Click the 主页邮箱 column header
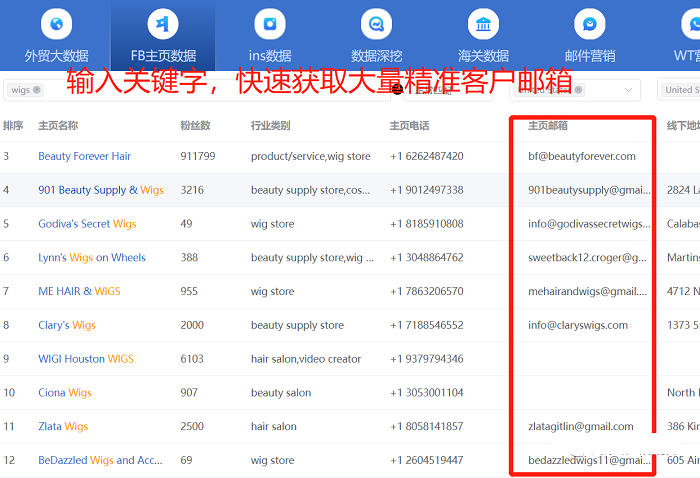The height and width of the screenshot is (478, 700). coord(548,125)
